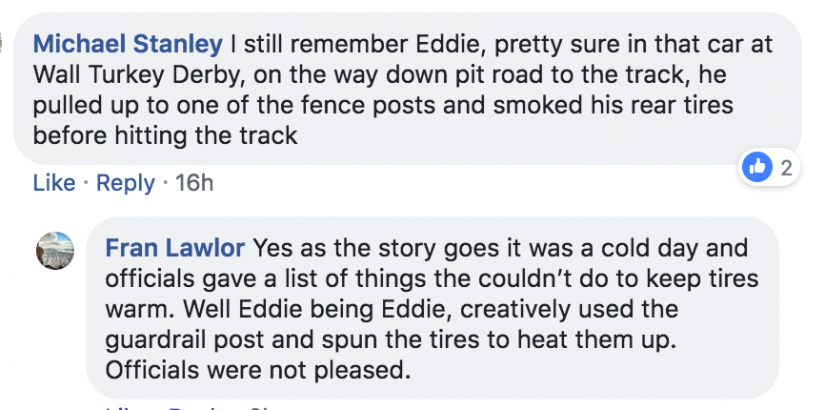The image size is (825, 410).
Task: Click the phrase "smoked his rear tires"
Action: click(613, 105)
